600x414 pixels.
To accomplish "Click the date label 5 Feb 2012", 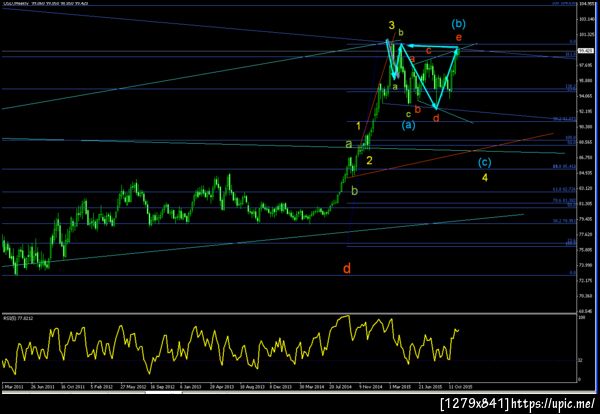I will click(102, 387).
